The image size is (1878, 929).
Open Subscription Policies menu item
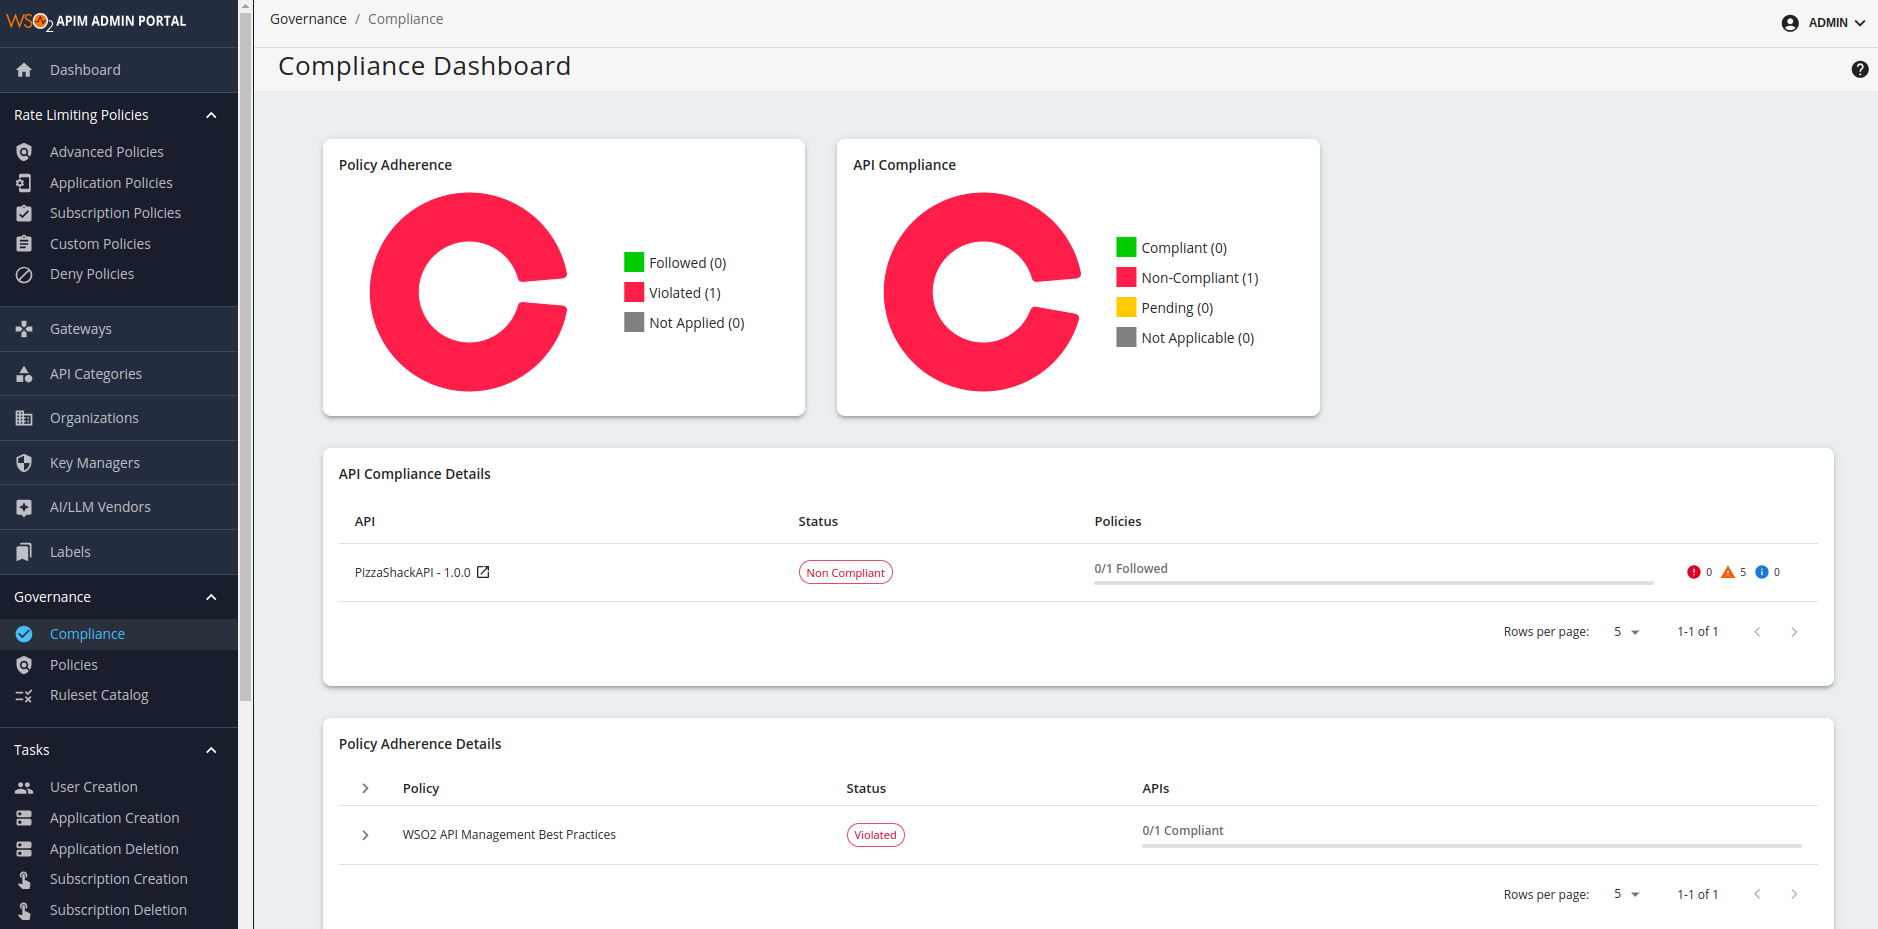pos(119,213)
